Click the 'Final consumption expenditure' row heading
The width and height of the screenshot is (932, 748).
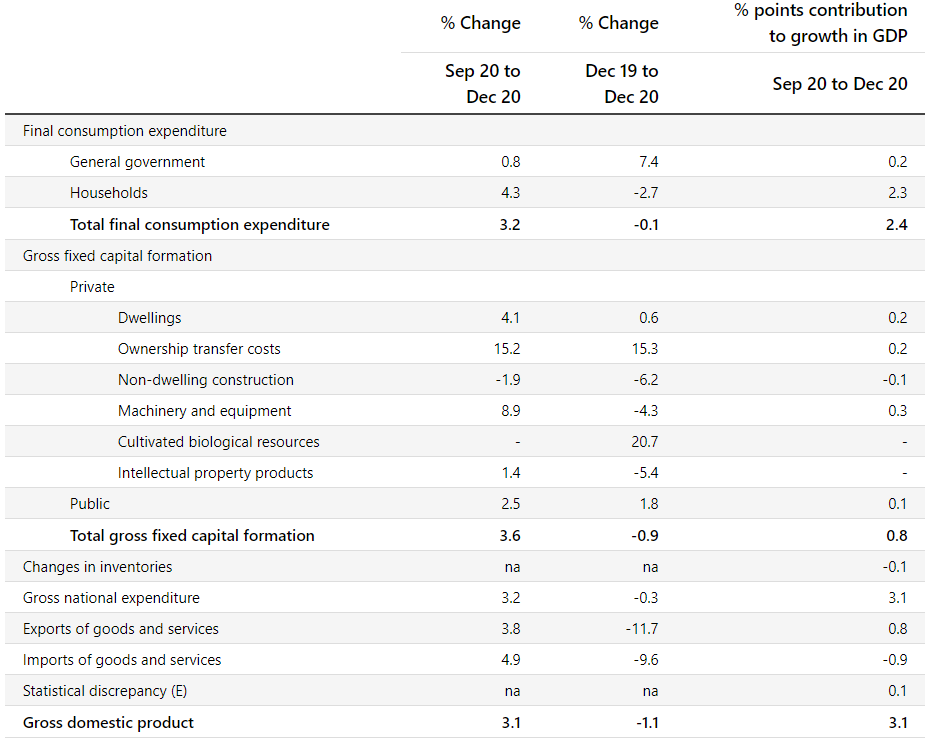[x=124, y=131]
